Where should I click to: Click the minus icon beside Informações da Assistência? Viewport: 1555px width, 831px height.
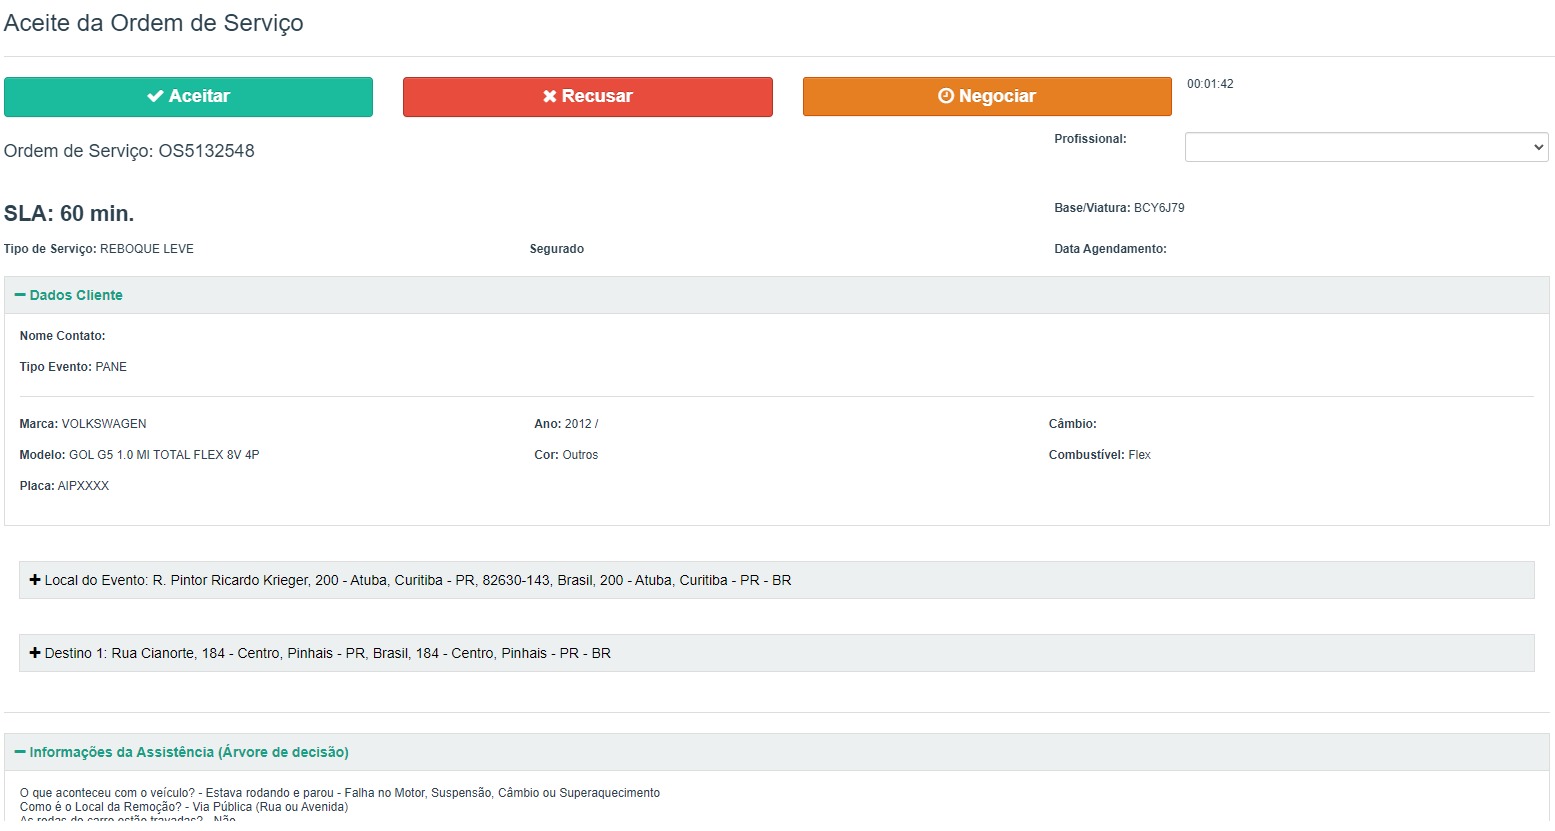coord(20,752)
